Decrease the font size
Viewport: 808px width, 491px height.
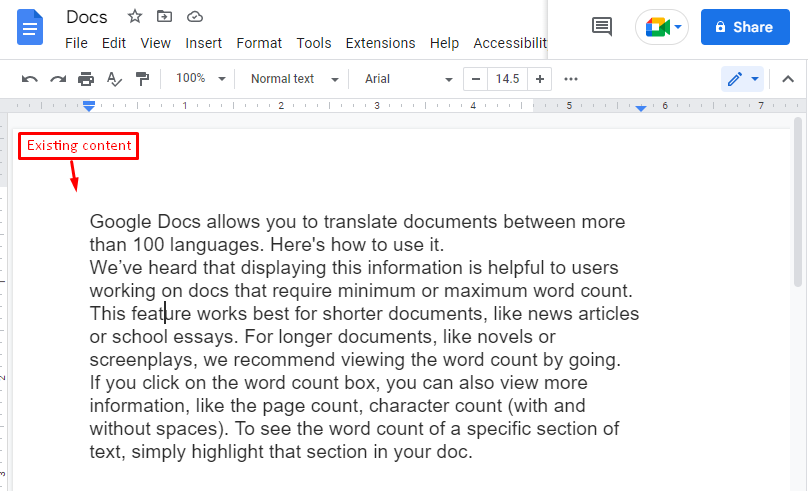[476, 79]
